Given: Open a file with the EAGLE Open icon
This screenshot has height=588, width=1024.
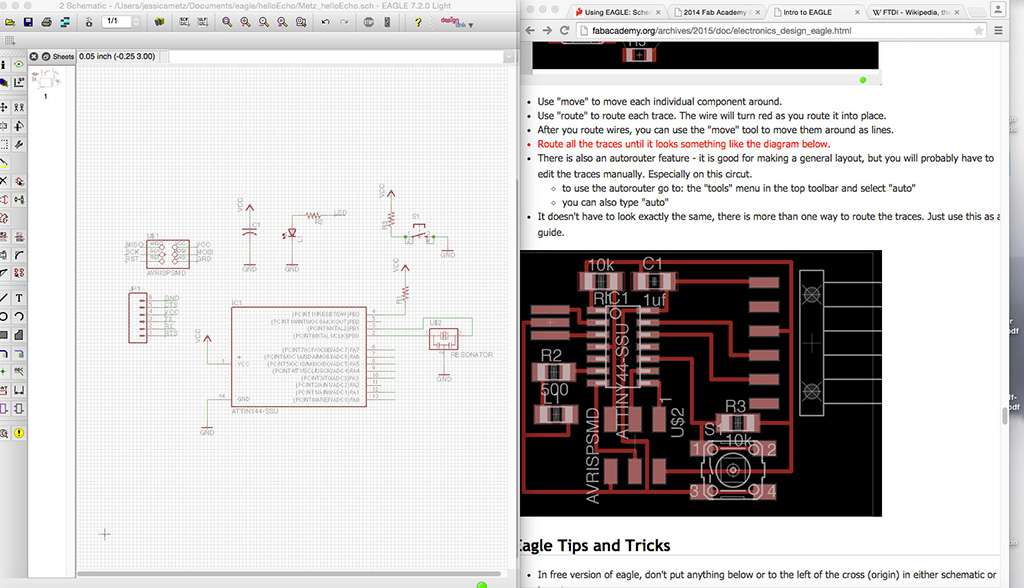Looking at the screenshot, I should pyautogui.click(x=10, y=22).
